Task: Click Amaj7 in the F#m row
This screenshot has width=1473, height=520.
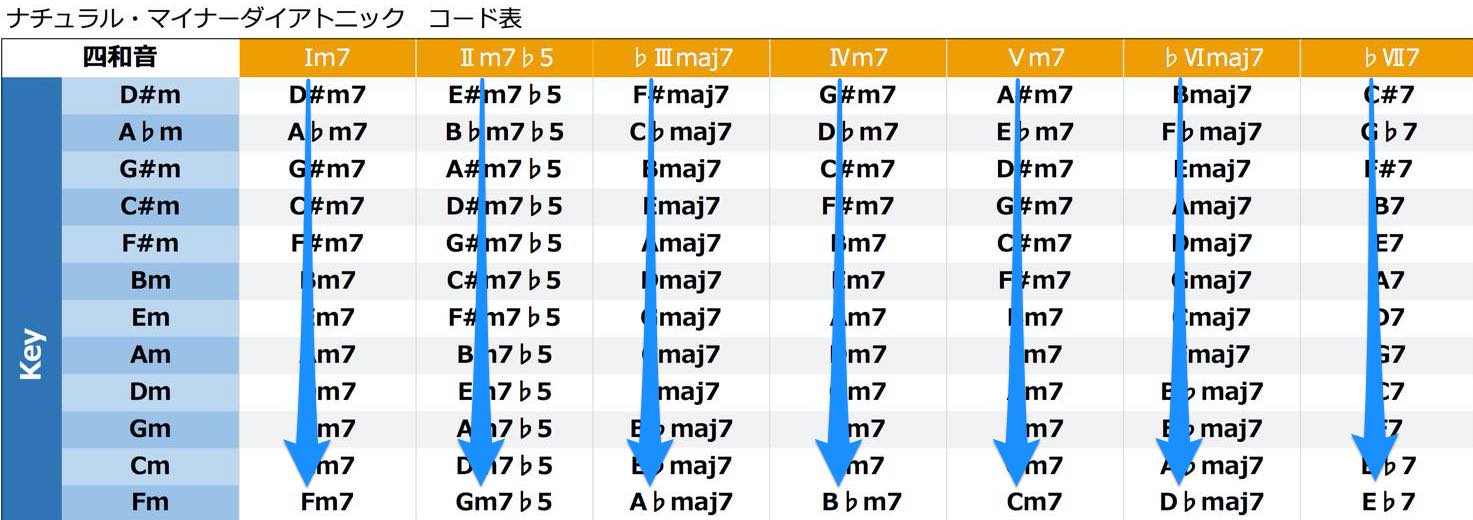Action: click(682, 243)
